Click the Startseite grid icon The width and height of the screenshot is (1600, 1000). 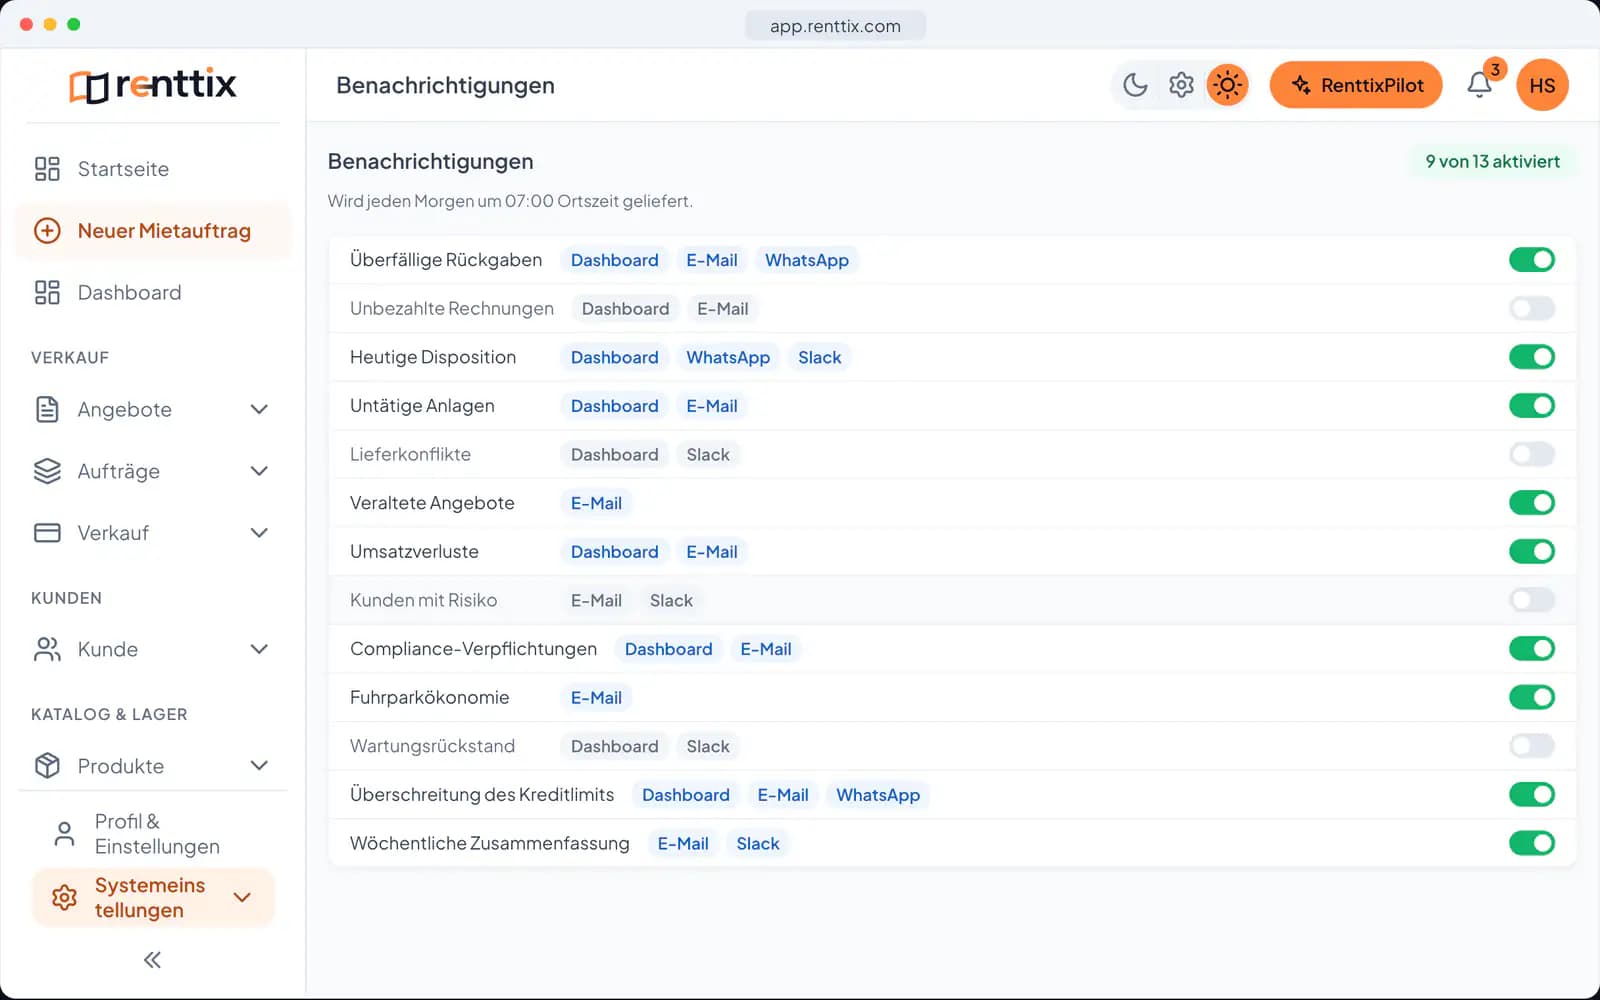point(47,169)
